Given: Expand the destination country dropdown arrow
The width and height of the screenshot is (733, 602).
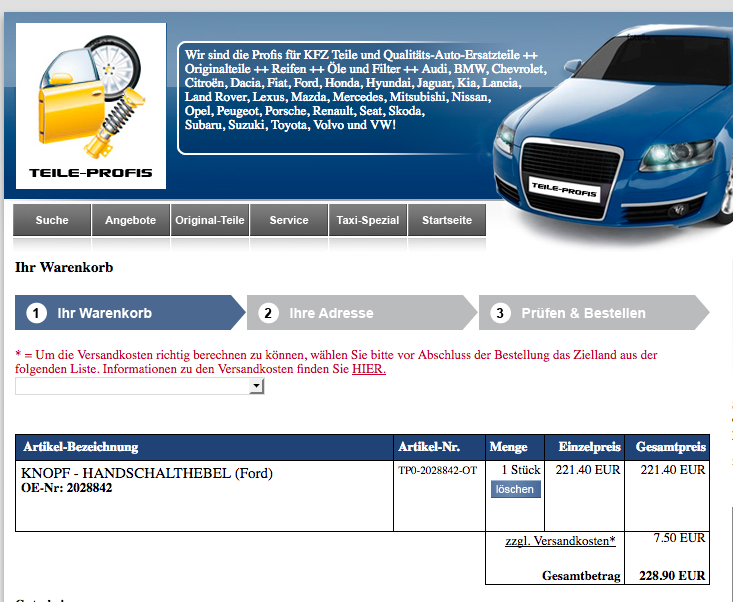Looking at the screenshot, I should pyautogui.click(x=257, y=387).
